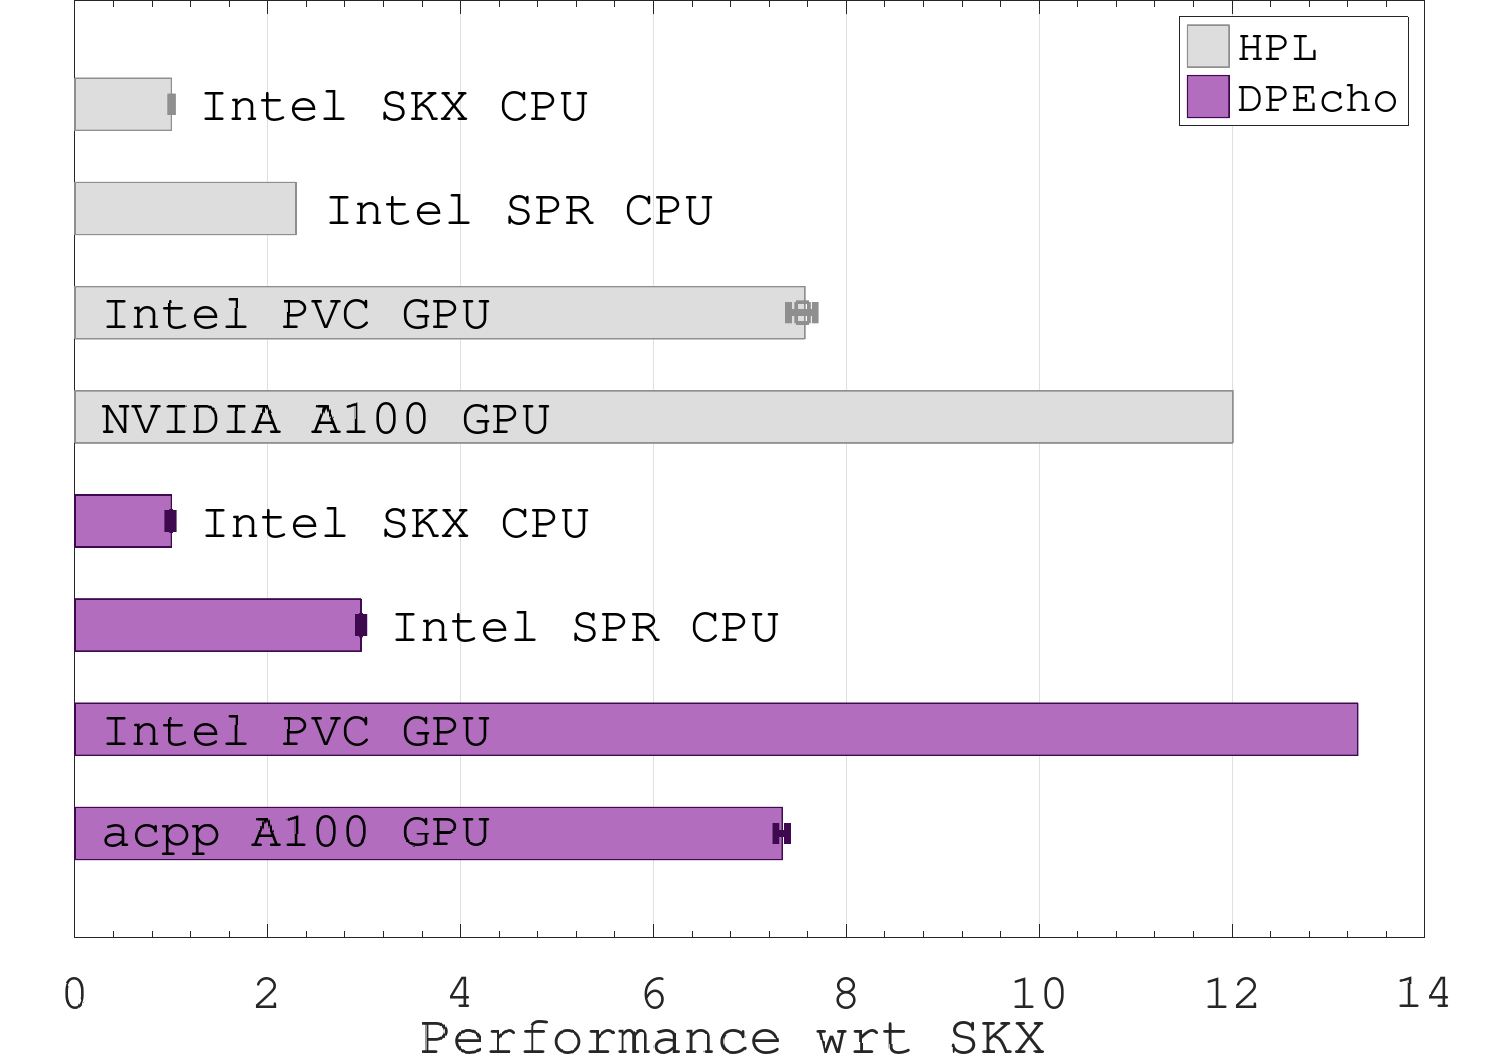The width and height of the screenshot is (1500, 1054).
Task: Click the gray Intel SKX CPU bar
Action: coord(122,104)
